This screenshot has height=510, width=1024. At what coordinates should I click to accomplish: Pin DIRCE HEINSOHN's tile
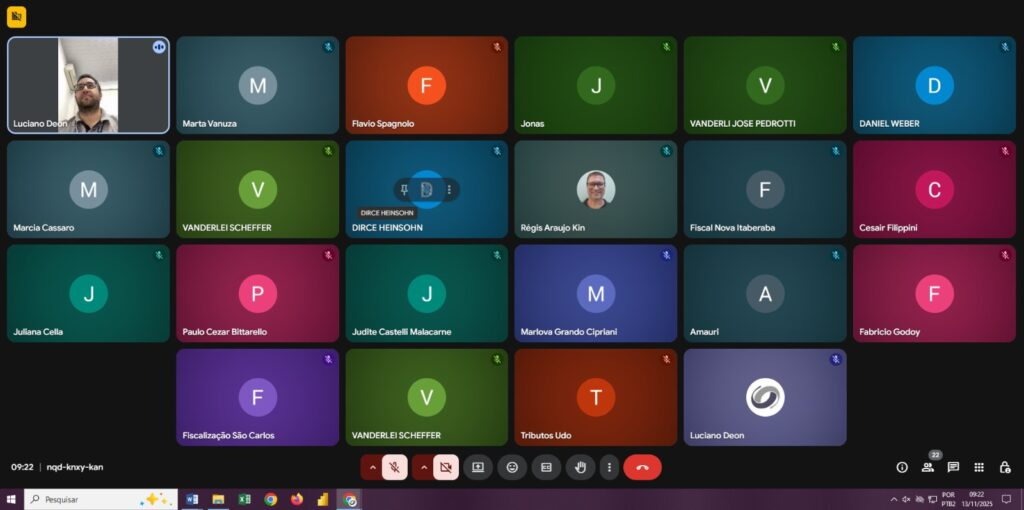(x=404, y=189)
